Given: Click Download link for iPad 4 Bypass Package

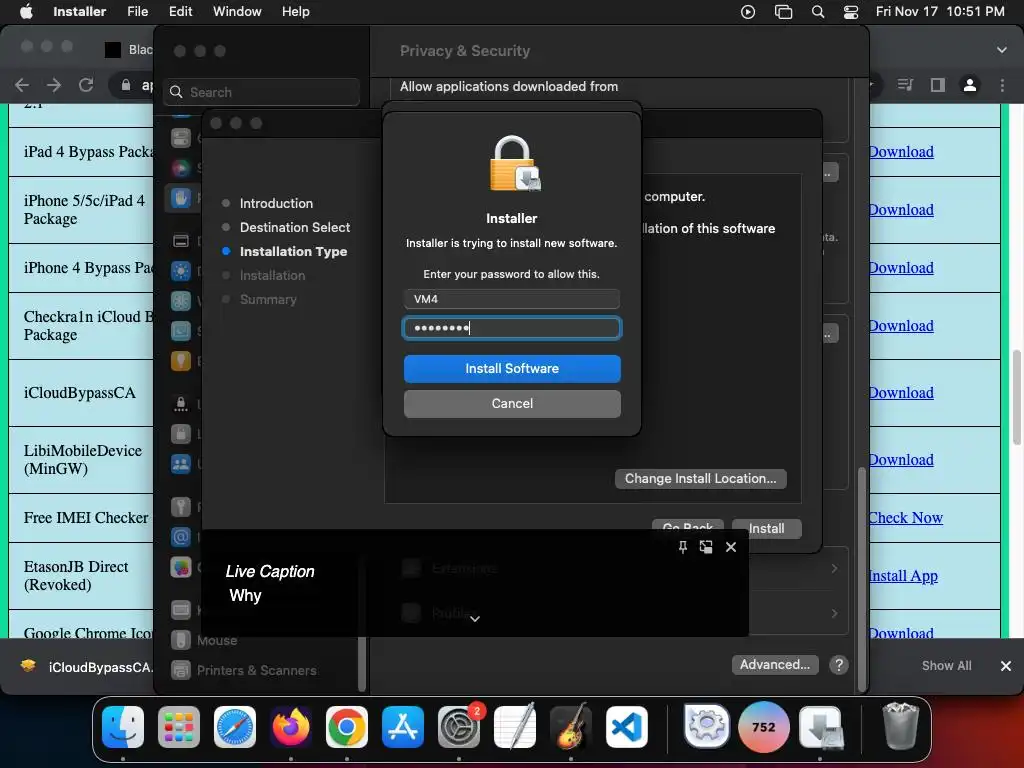Looking at the screenshot, I should [x=901, y=152].
